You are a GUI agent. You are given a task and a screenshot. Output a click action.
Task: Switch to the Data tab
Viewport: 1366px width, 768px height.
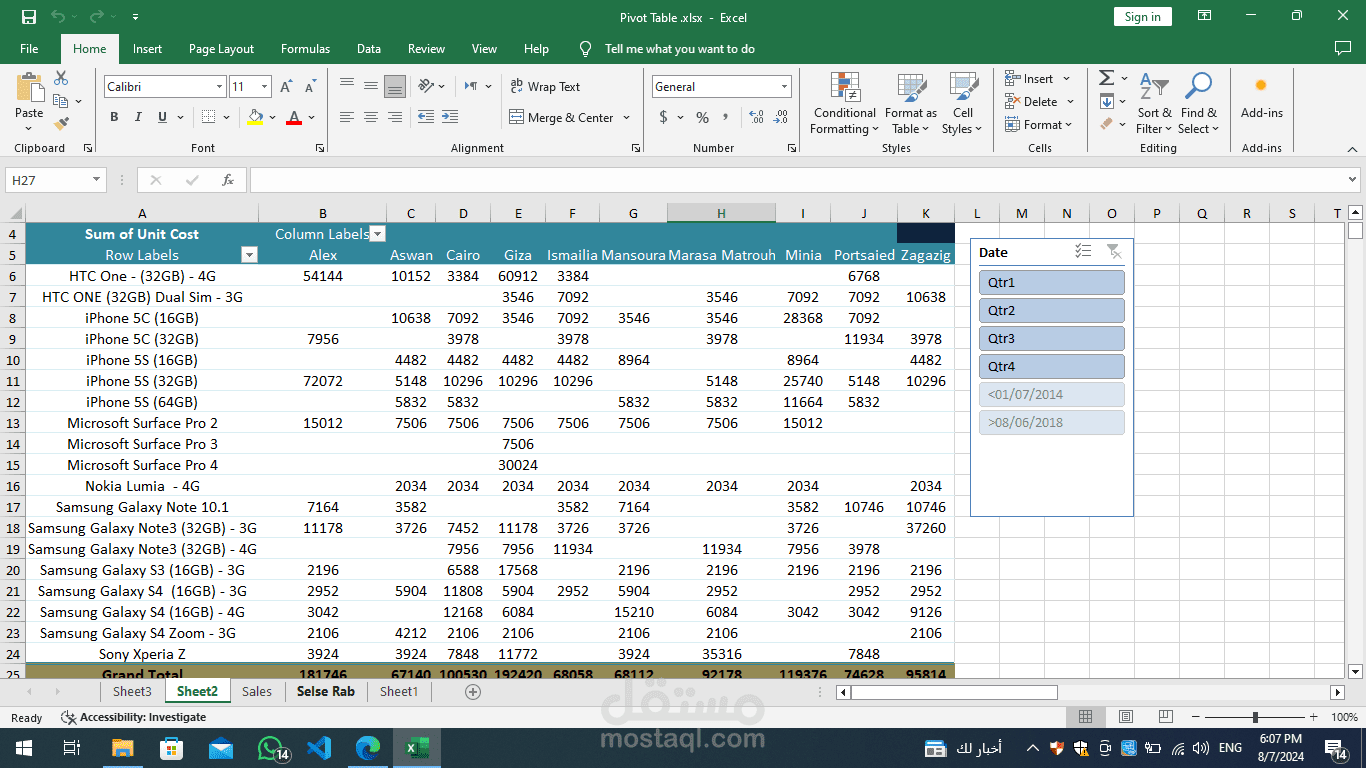369,49
